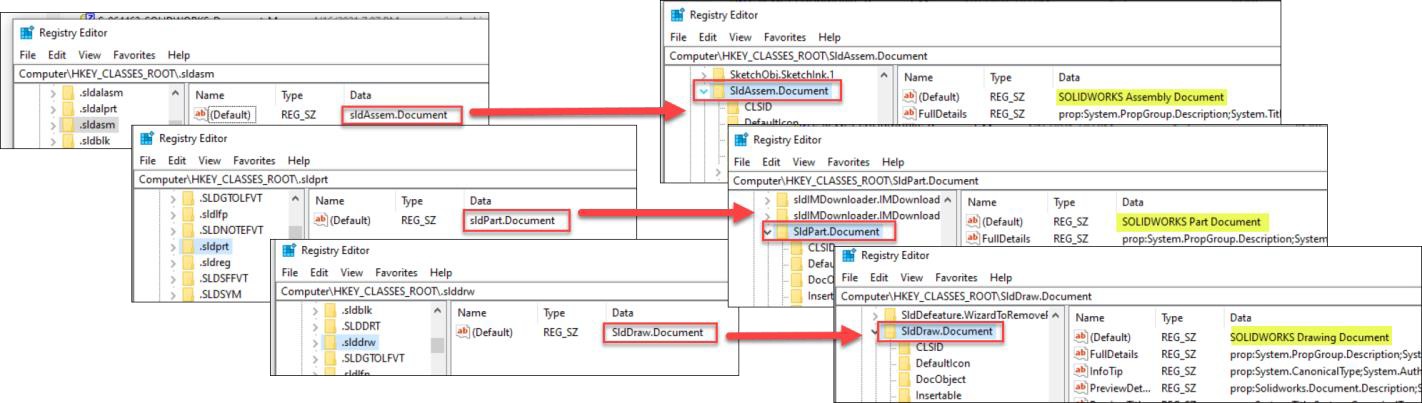Select the .sldprt key in tree
The height and width of the screenshot is (403, 1422).
(215, 243)
